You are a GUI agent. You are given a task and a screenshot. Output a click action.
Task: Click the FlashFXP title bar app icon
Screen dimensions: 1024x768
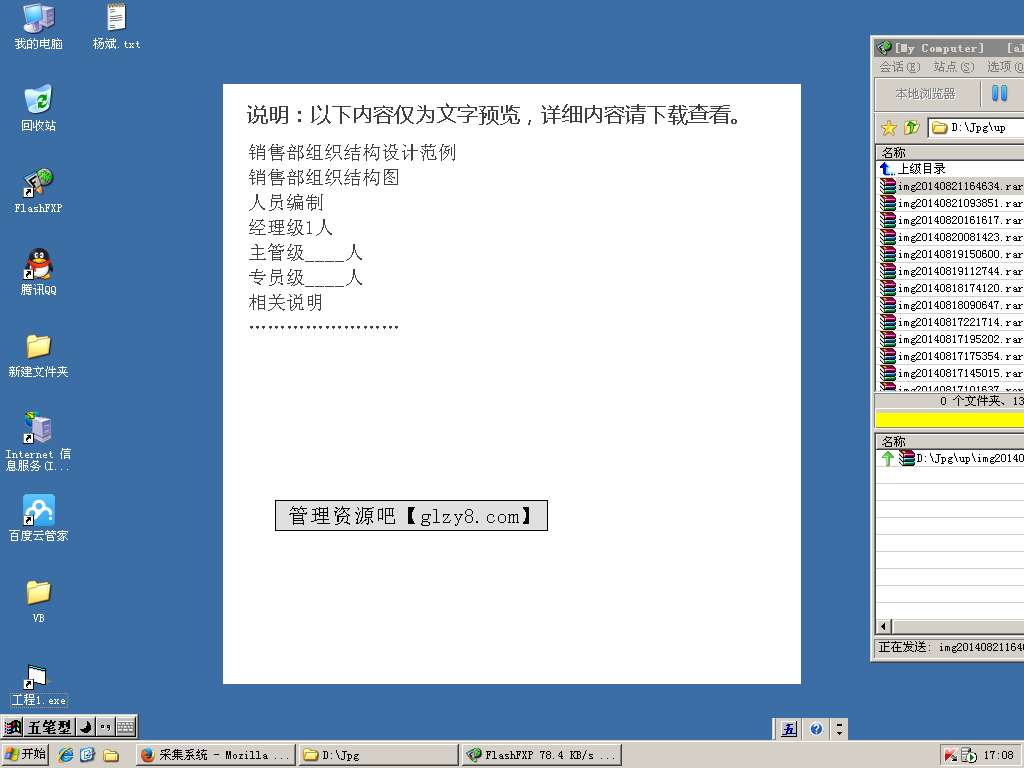coord(884,48)
